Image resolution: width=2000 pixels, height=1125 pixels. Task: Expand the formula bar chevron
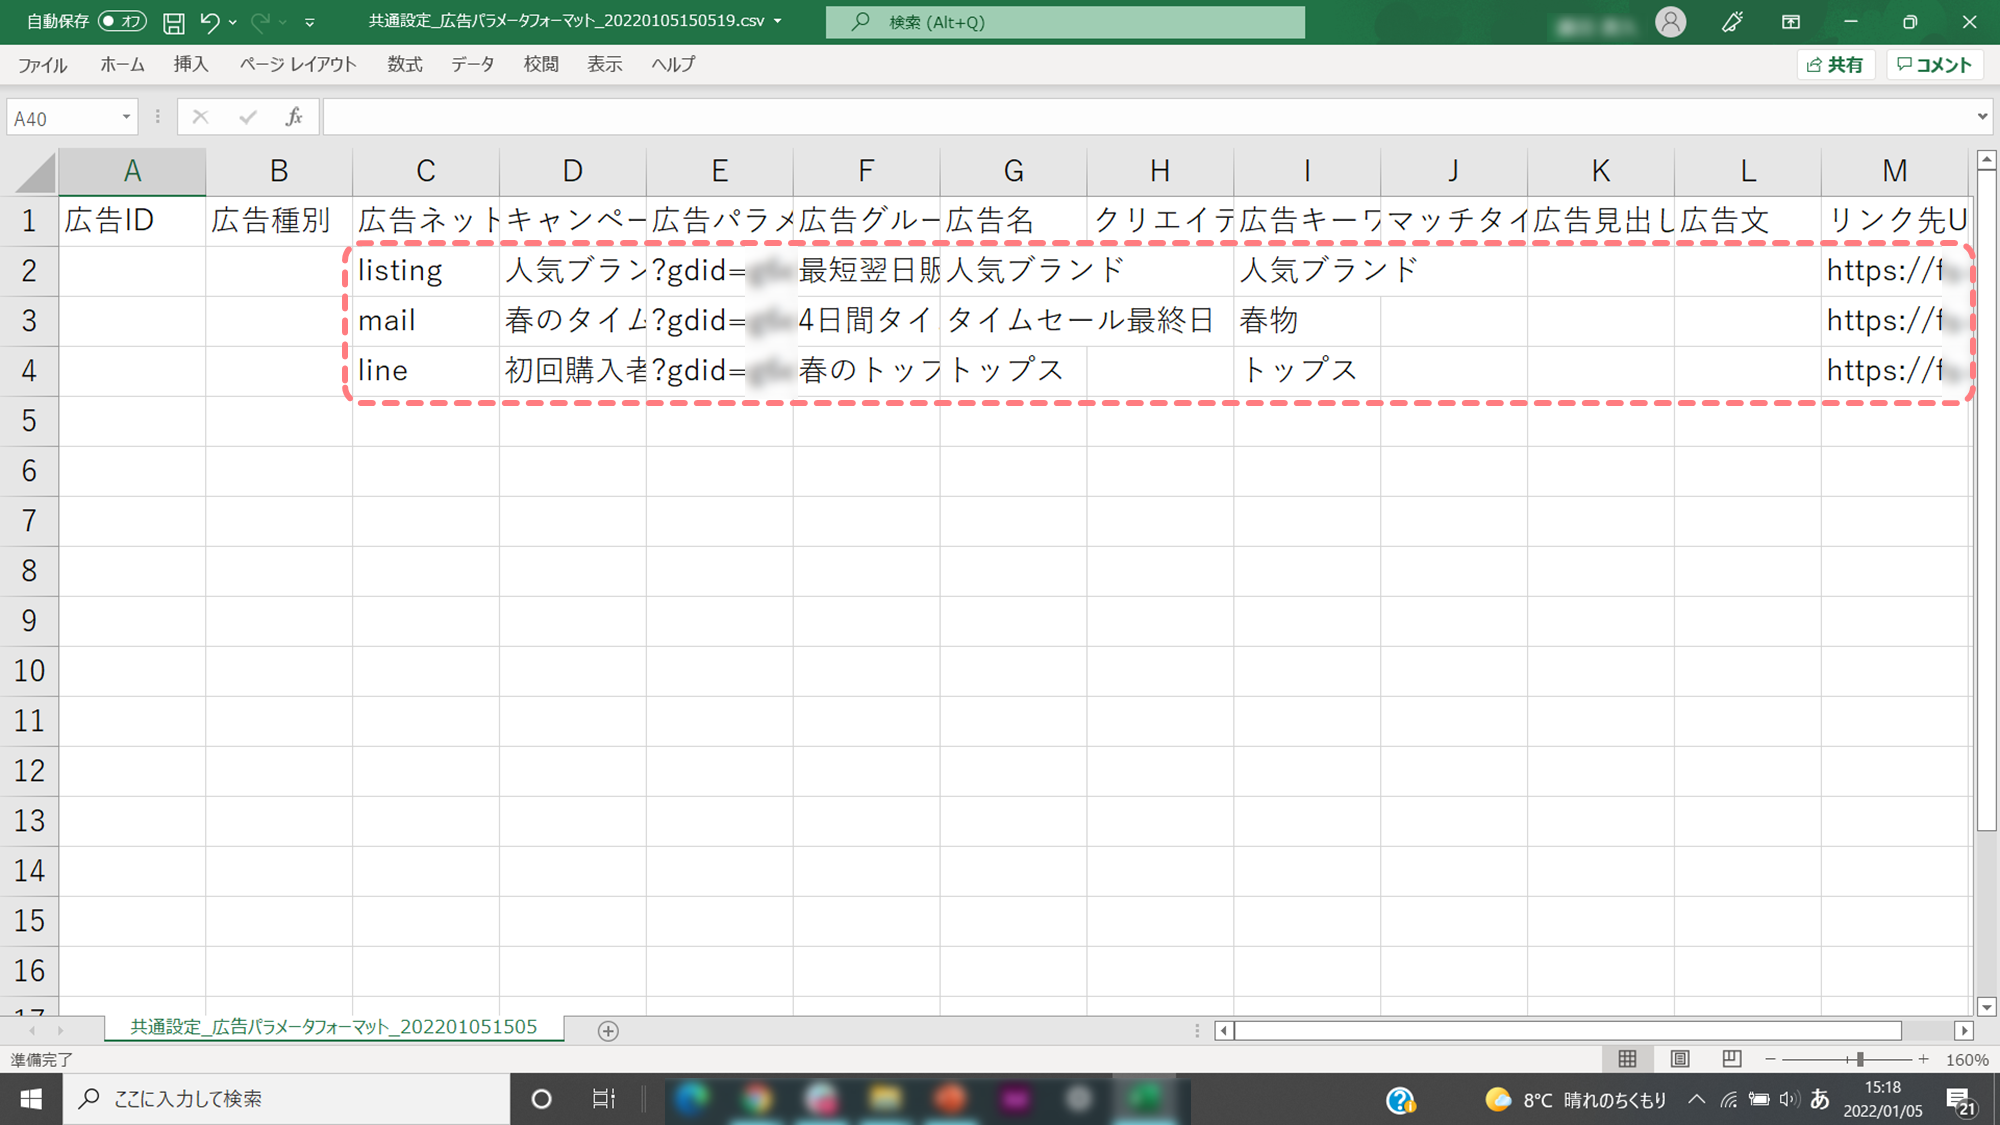(x=1982, y=117)
